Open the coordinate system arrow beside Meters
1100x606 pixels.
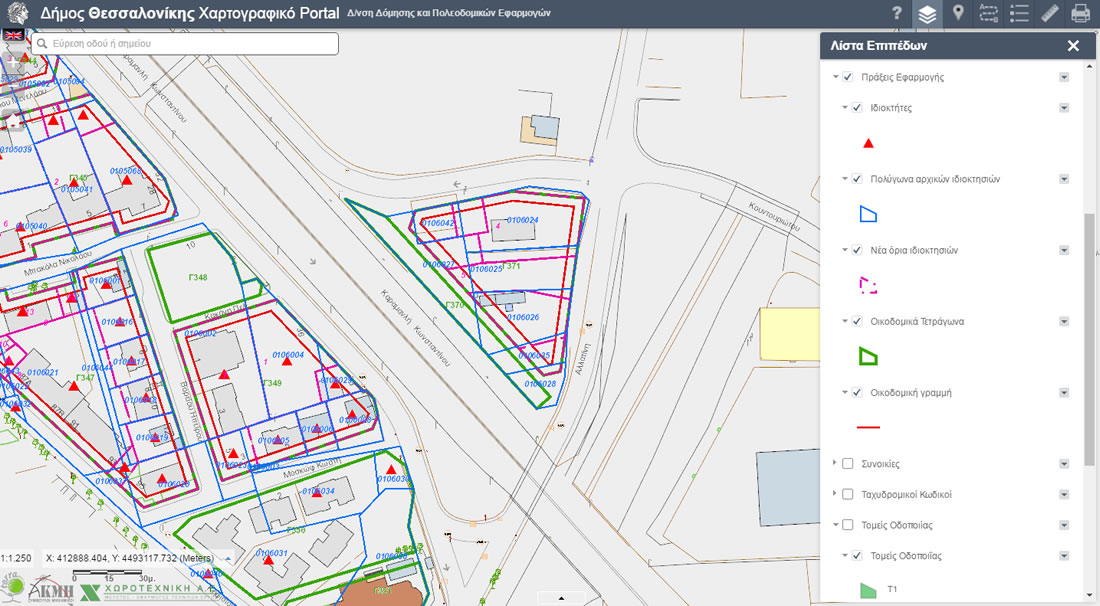[227, 558]
